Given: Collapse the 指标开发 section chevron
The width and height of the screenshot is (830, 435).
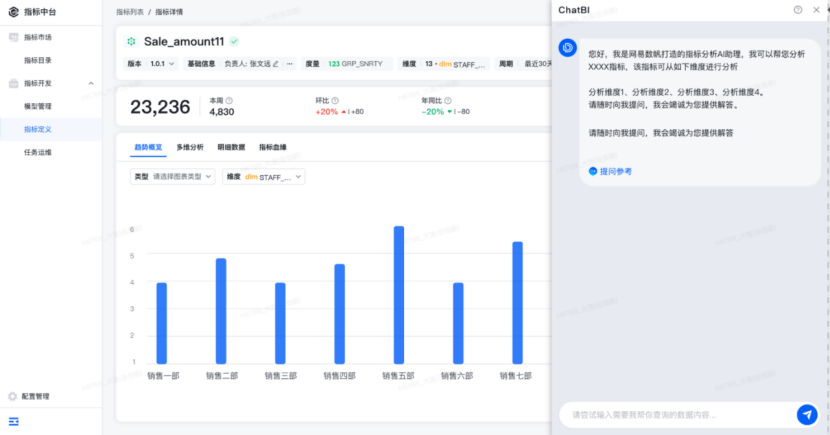Looking at the screenshot, I should pos(91,83).
